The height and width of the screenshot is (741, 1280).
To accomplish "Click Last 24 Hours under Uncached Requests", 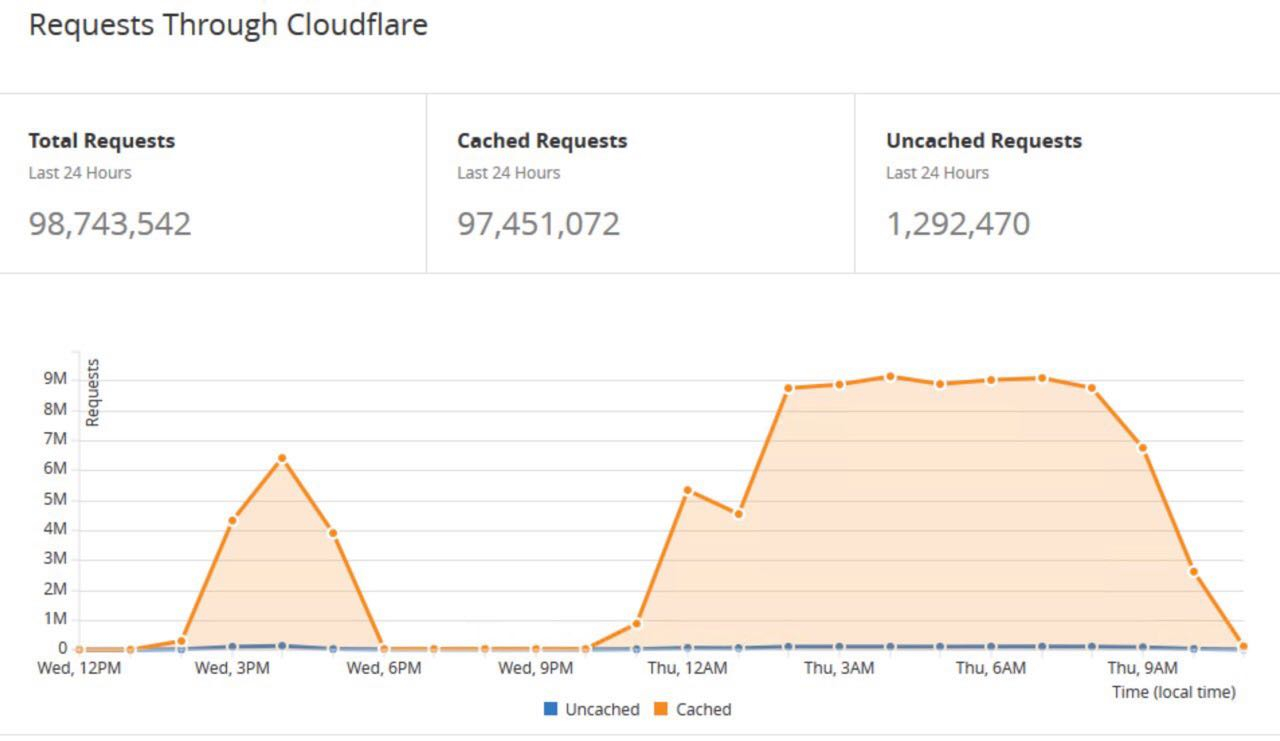I will [x=937, y=173].
